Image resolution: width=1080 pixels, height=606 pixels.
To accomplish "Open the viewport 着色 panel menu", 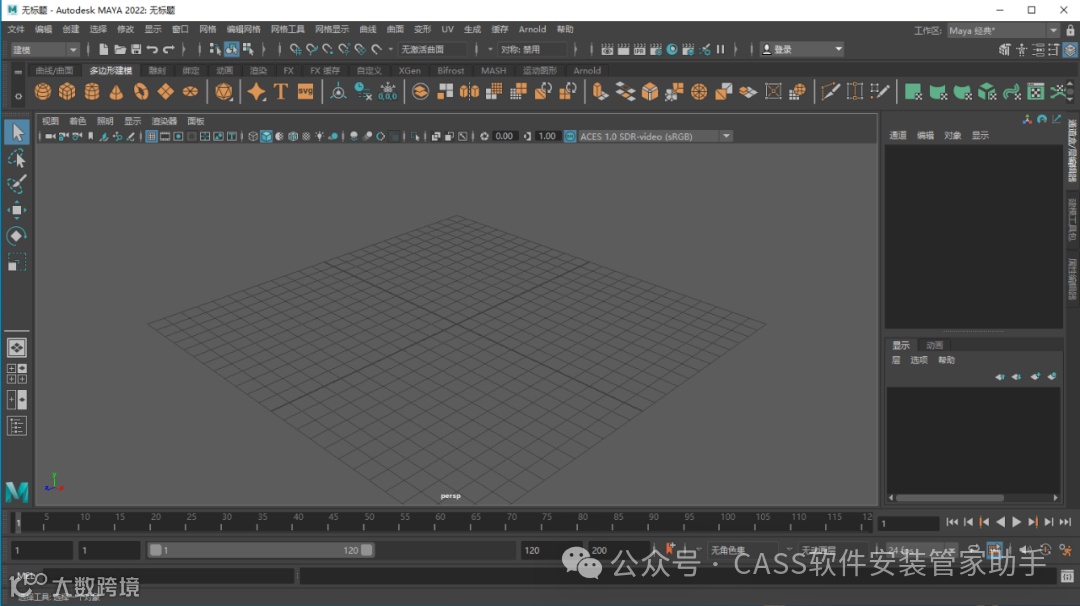I will pyautogui.click(x=78, y=121).
